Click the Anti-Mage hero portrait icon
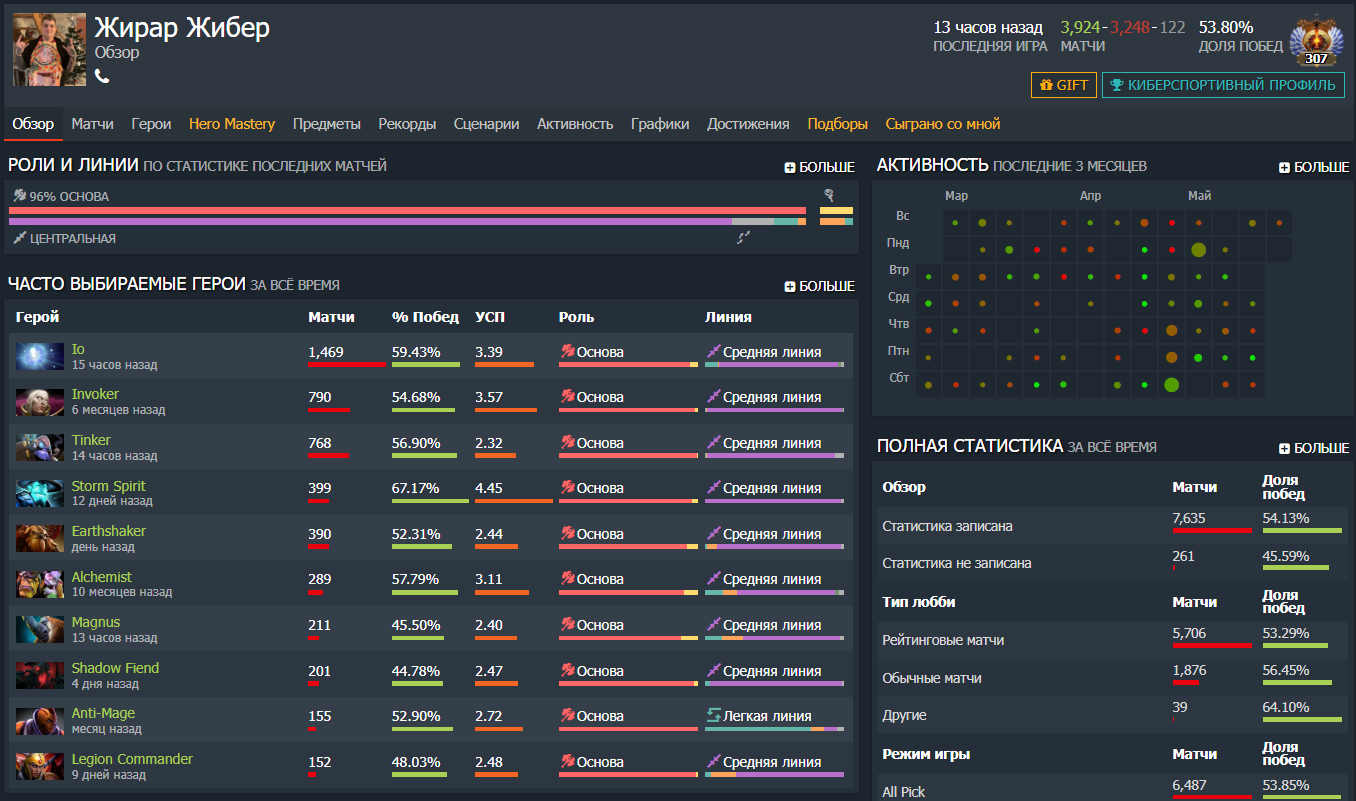 pyautogui.click(x=40, y=721)
